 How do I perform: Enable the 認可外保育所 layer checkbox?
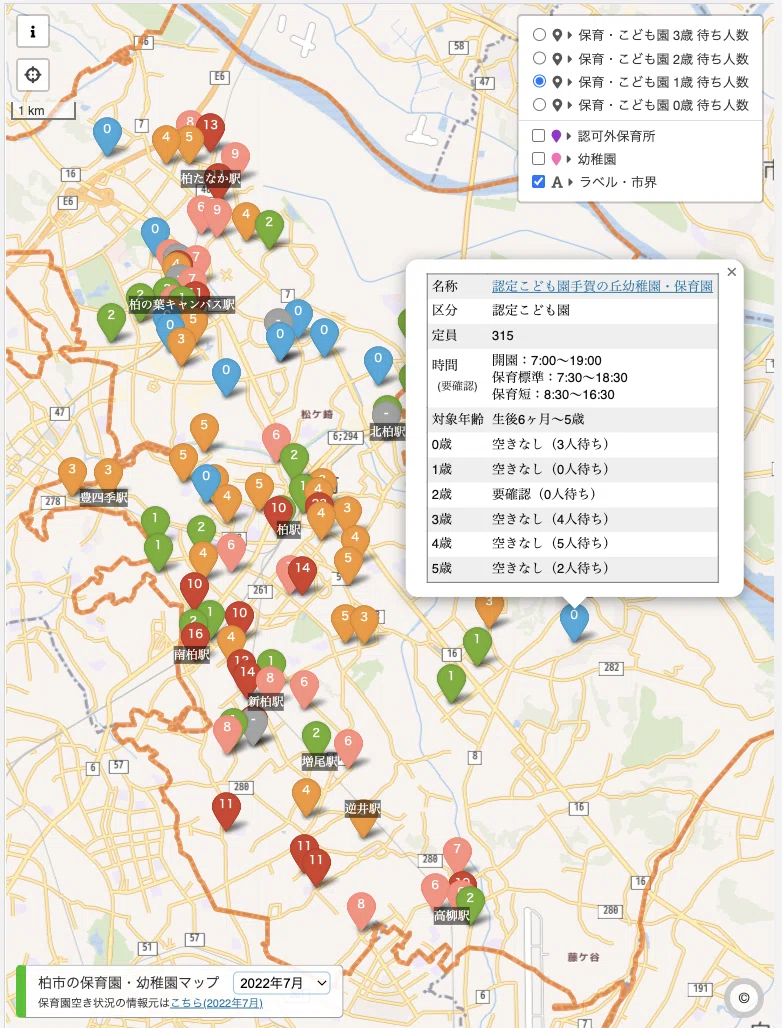pyautogui.click(x=538, y=136)
